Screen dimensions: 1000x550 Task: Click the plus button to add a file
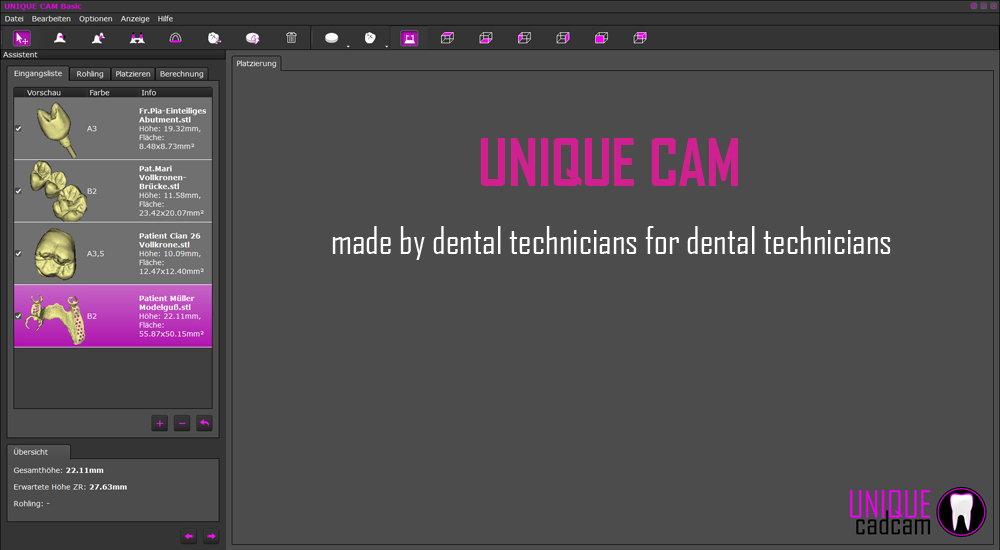click(x=159, y=423)
